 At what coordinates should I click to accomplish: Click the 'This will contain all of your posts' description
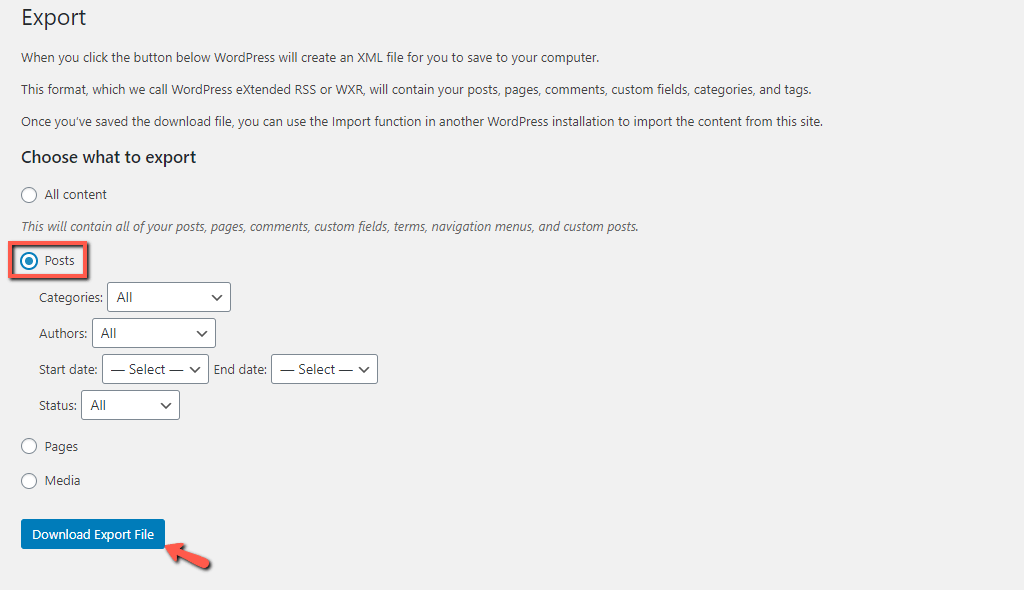330,227
